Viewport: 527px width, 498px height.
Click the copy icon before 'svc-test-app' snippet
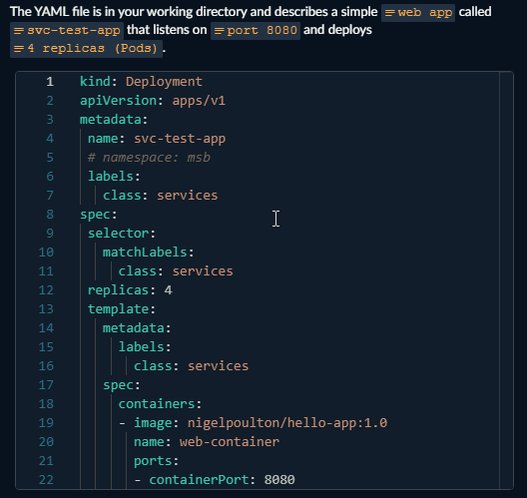(19, 31)
